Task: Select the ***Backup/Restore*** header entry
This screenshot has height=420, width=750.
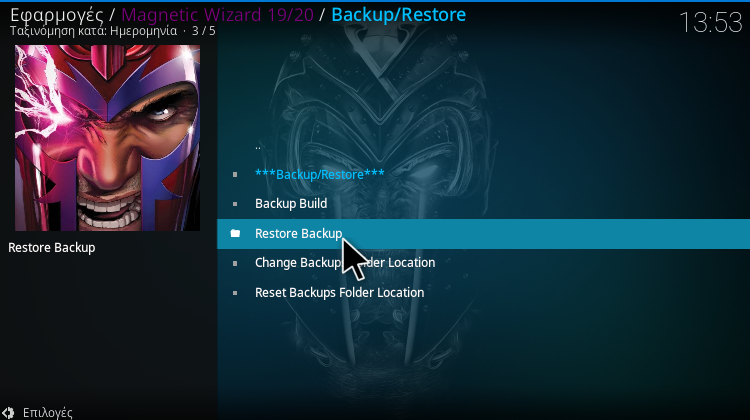Action: pyautogui.click(x=484, y=175)
